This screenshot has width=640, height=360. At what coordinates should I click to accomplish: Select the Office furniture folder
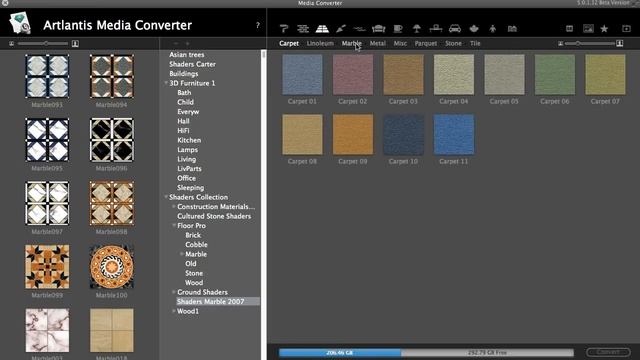186,178
